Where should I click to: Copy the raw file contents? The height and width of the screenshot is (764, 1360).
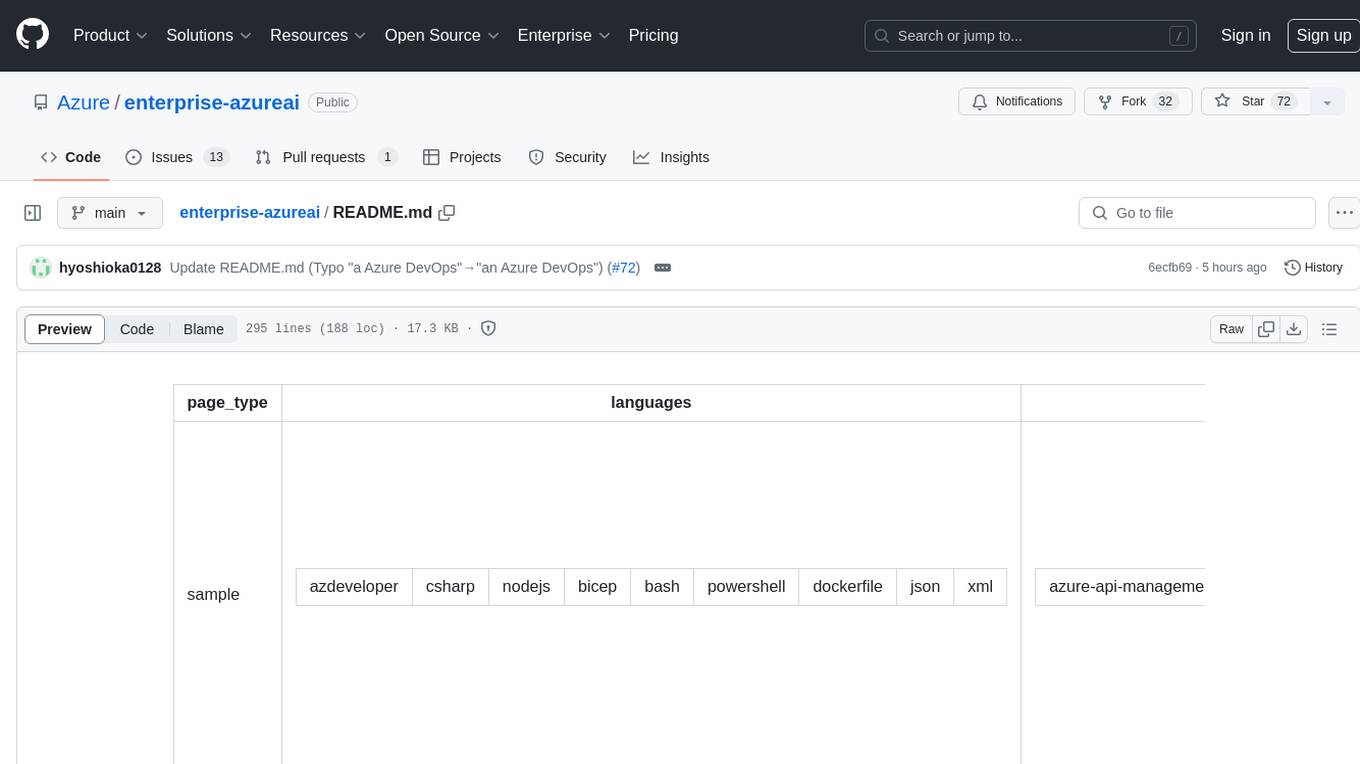(1266, 329)
